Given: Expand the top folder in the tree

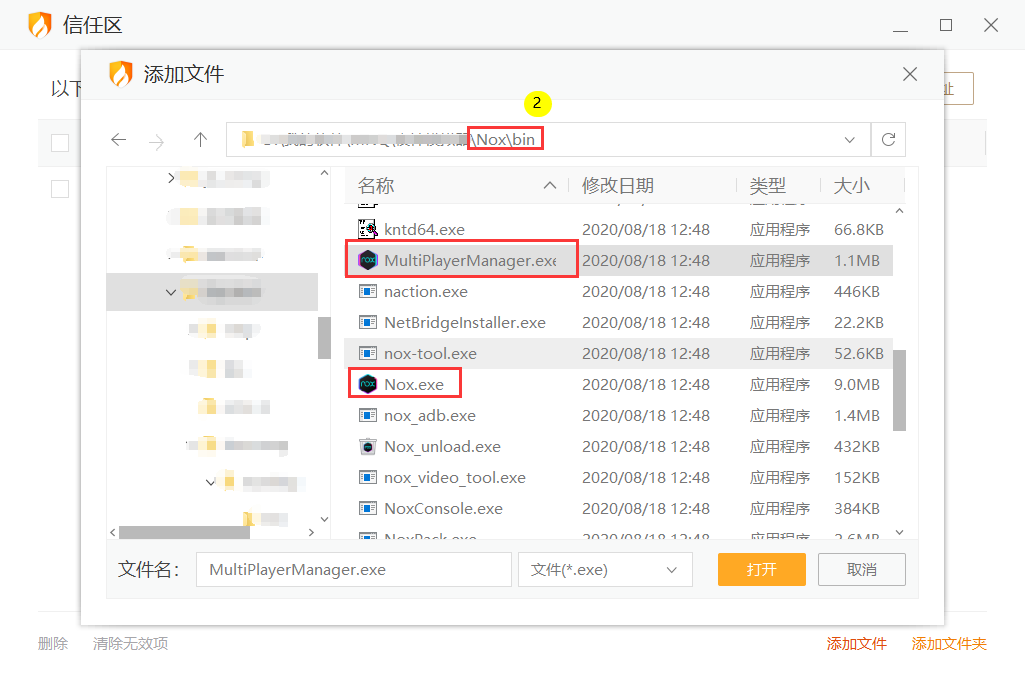Looking at the screenshot, I should pyautogui.click(x=171, y=178).
